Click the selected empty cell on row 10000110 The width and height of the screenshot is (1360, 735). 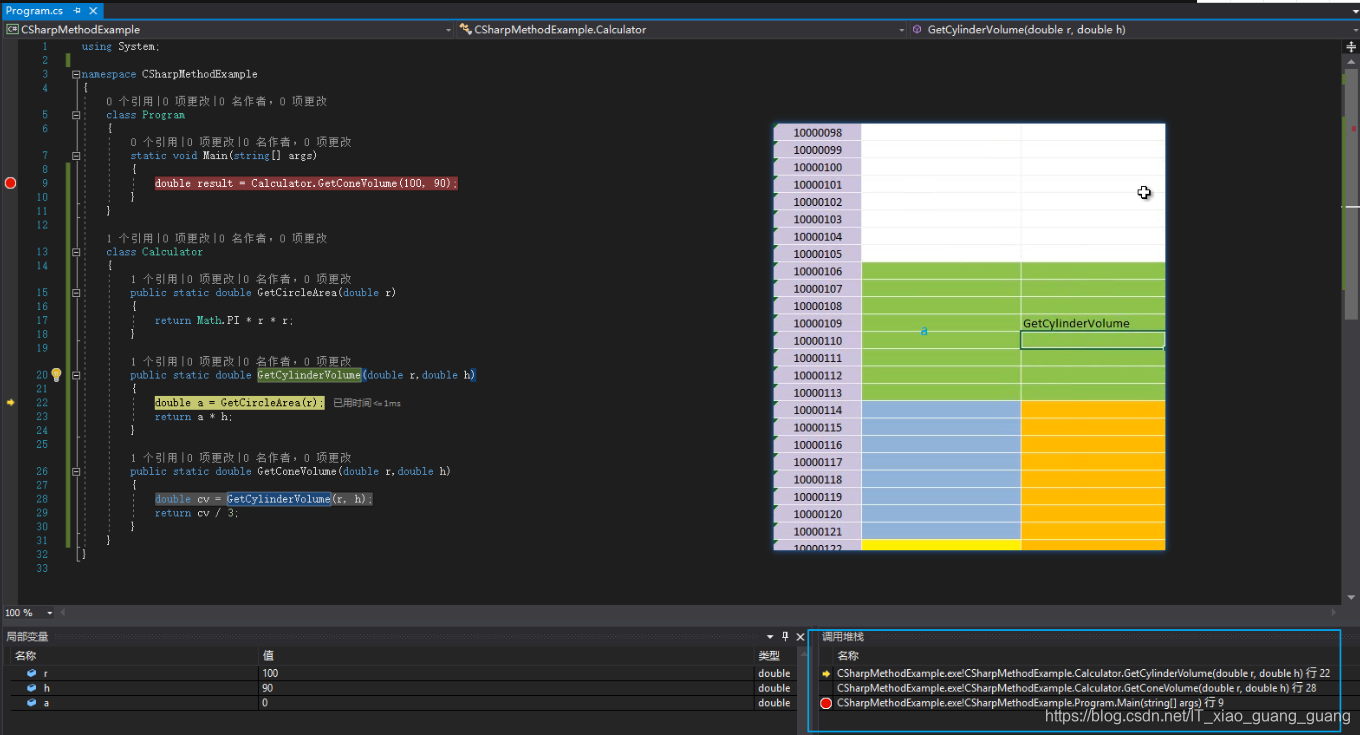click(x=1093, y=341)
